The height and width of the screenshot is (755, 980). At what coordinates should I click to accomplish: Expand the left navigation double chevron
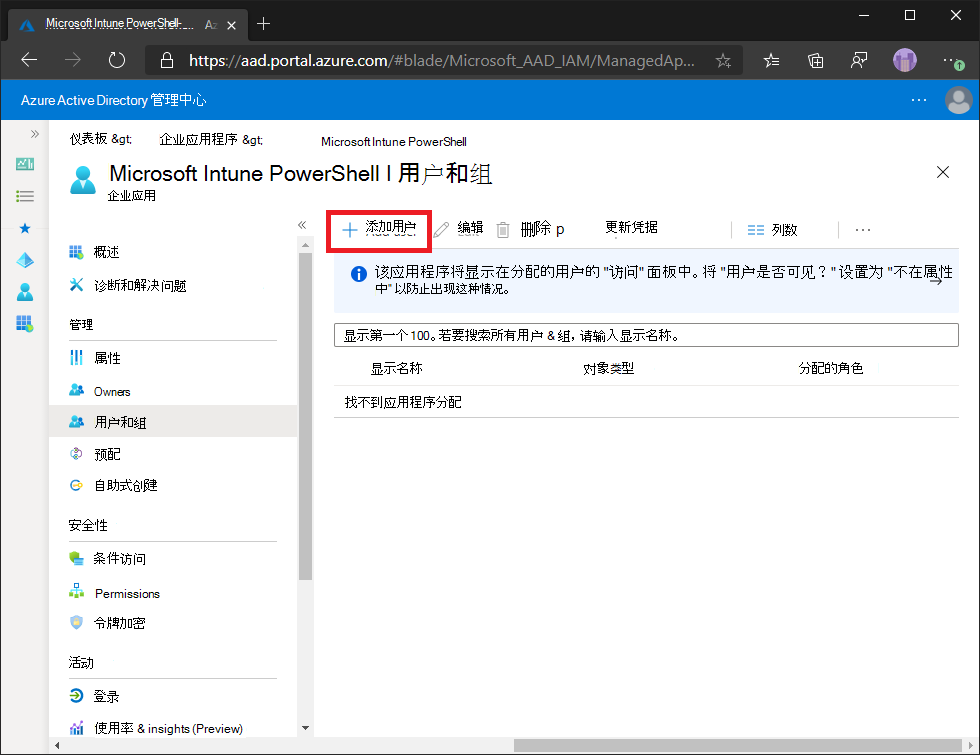[x=34, y=134]
